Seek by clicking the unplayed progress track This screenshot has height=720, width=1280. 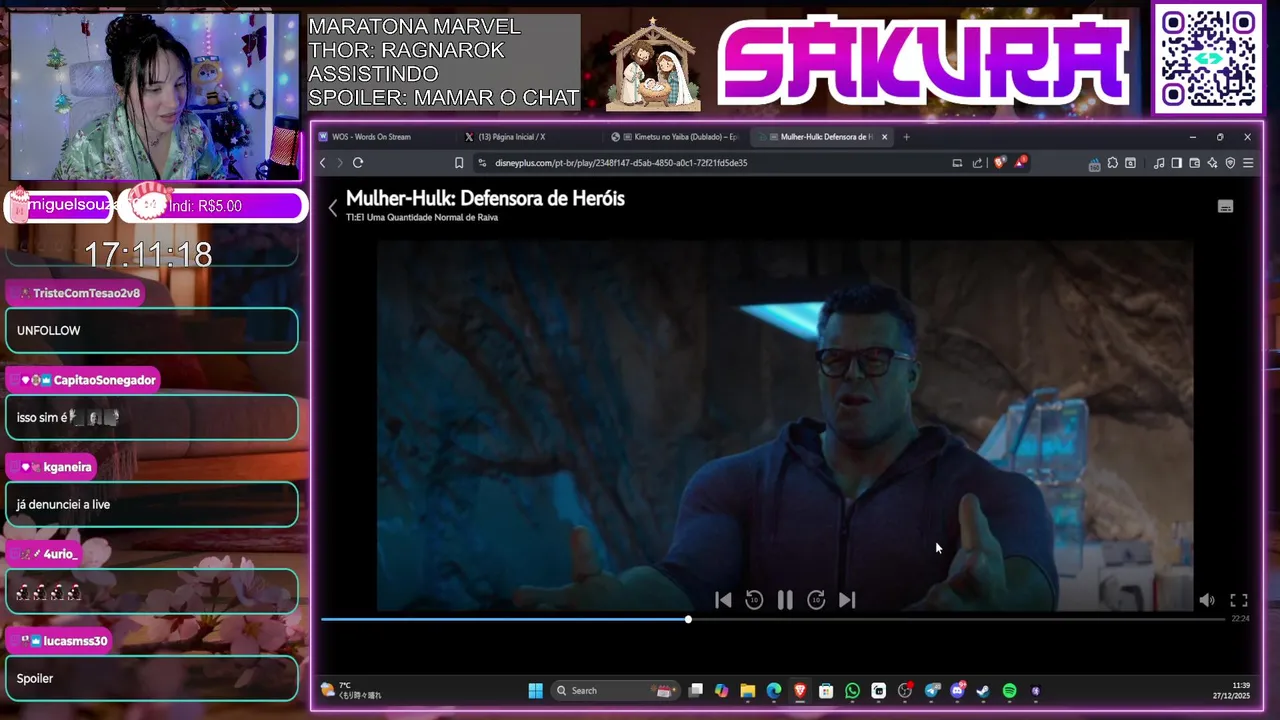point(958,620)
